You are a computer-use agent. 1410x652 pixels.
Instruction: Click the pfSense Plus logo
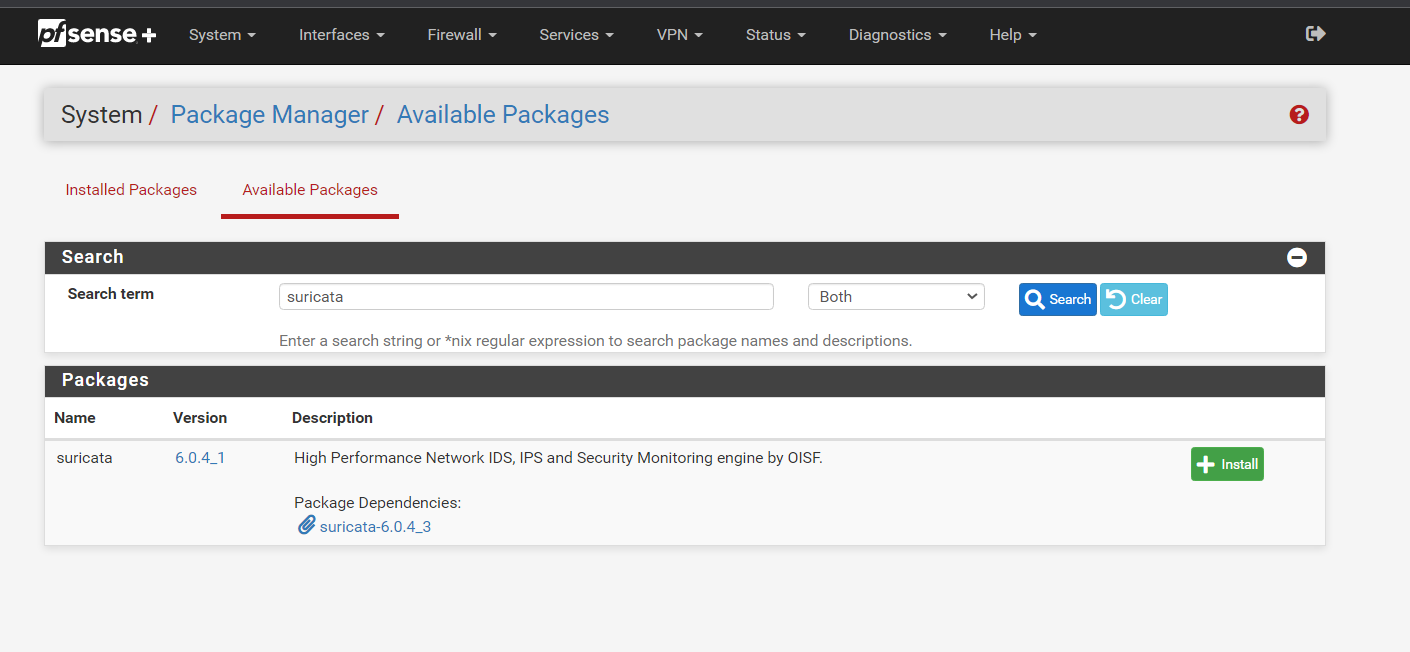pyautogui.click(x=97, y=34)
